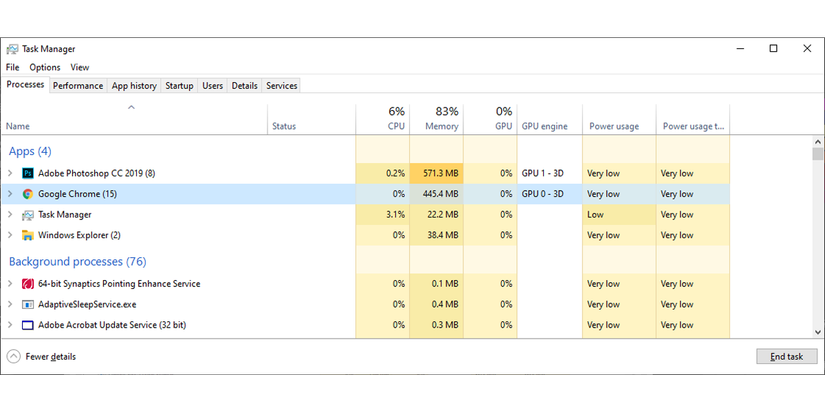Minimize the Task Manager window

pos(740,48)
